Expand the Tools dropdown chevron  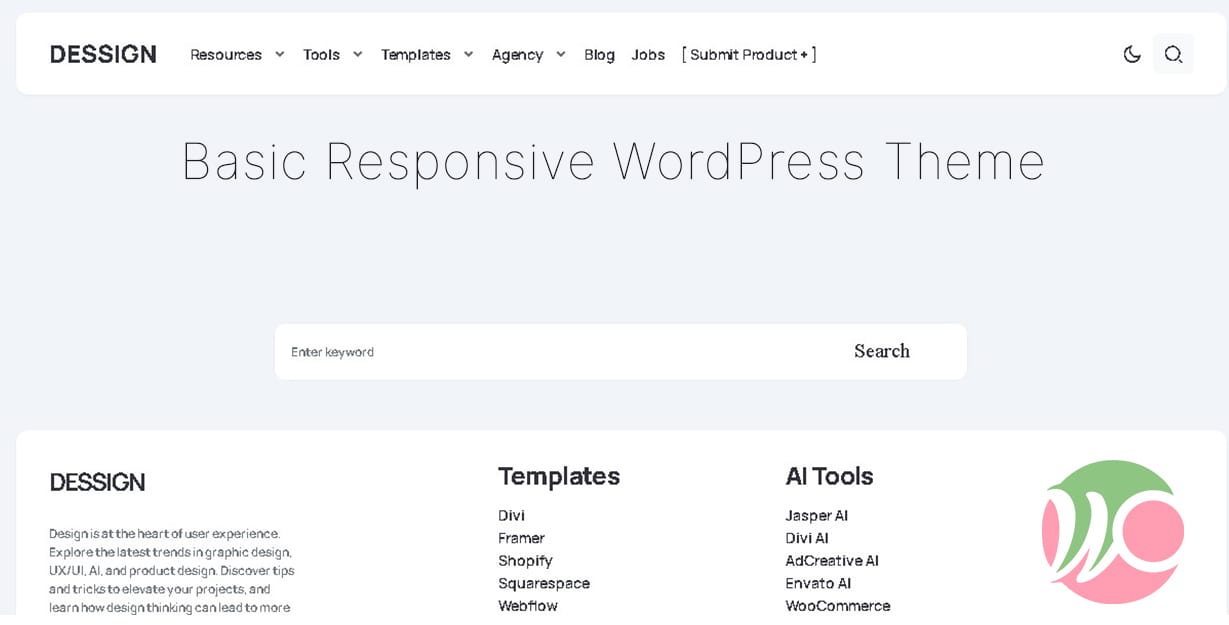coord(357,54)
